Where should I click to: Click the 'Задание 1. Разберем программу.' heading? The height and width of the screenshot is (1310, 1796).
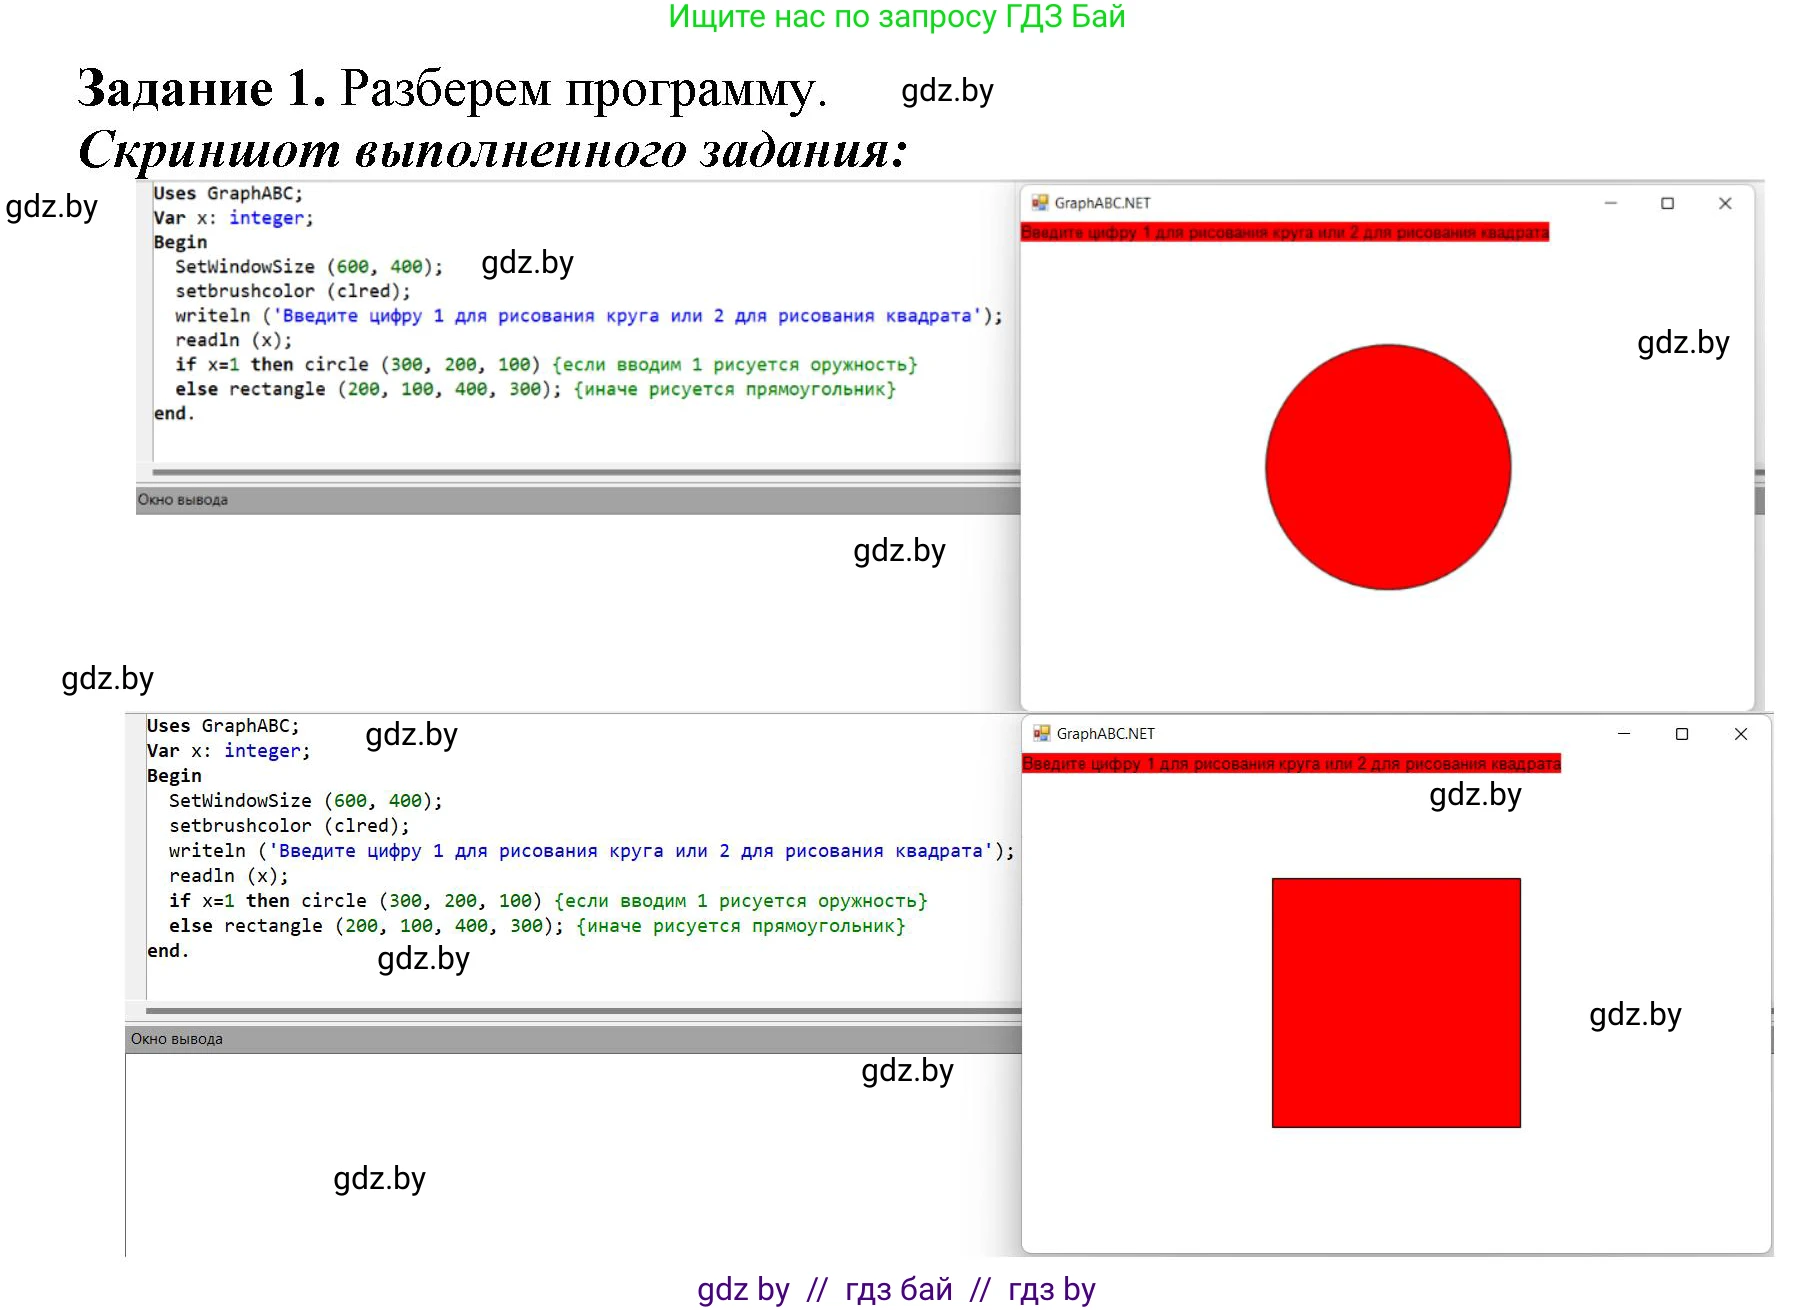click(x=452, y=89)
